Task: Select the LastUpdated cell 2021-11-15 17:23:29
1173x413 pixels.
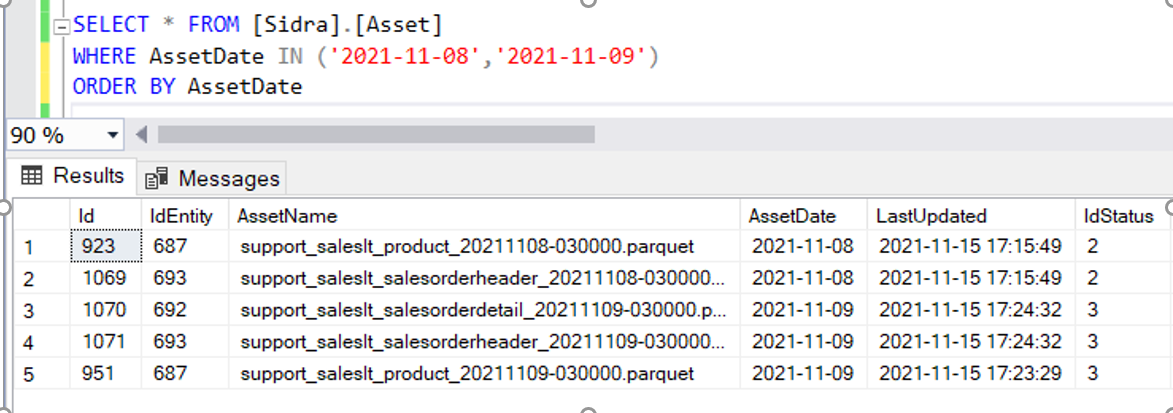Action: [x=970, y=373]
